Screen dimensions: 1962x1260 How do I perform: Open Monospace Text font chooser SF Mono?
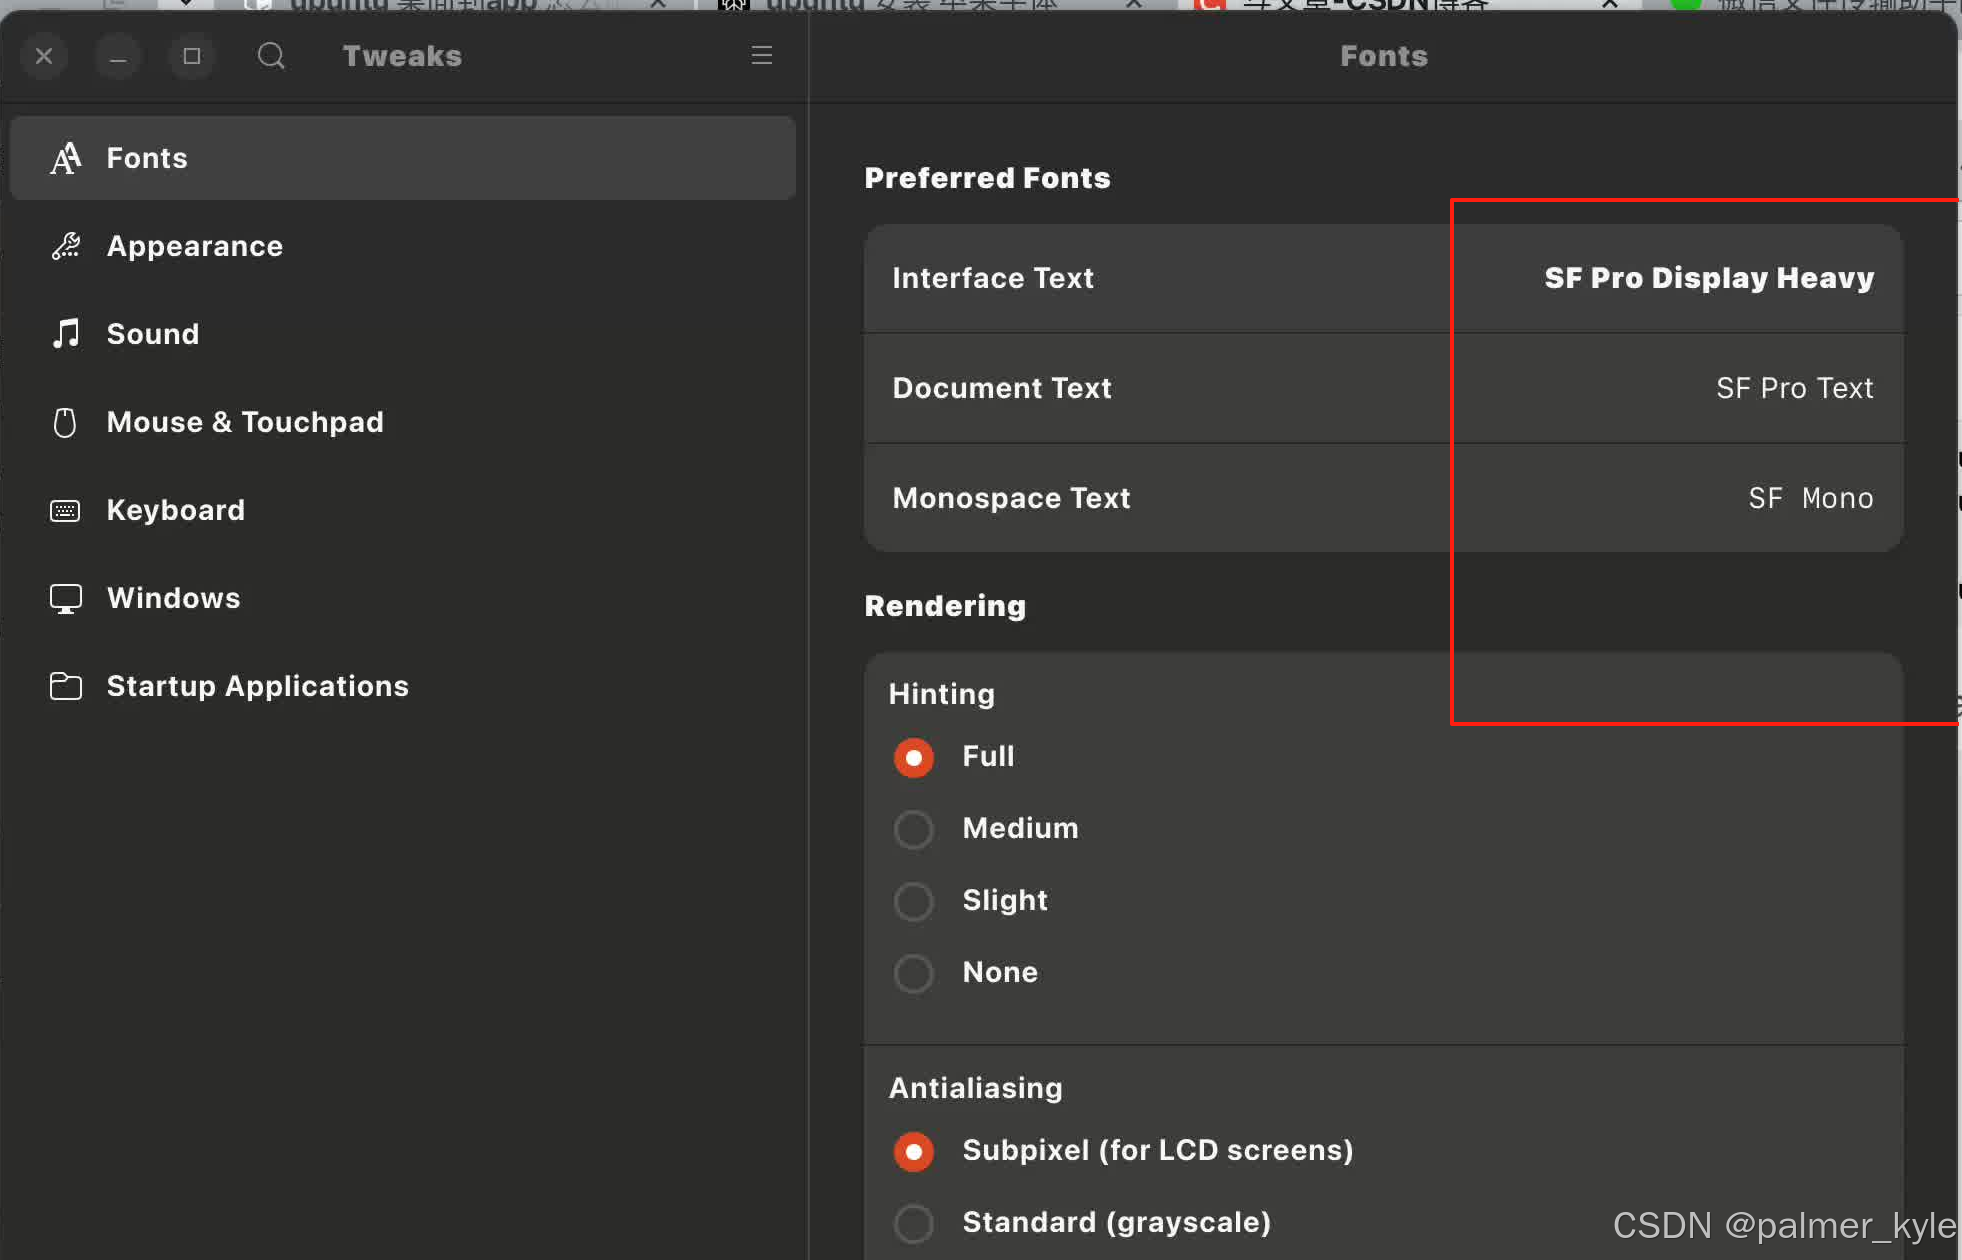coord(1810,498)
